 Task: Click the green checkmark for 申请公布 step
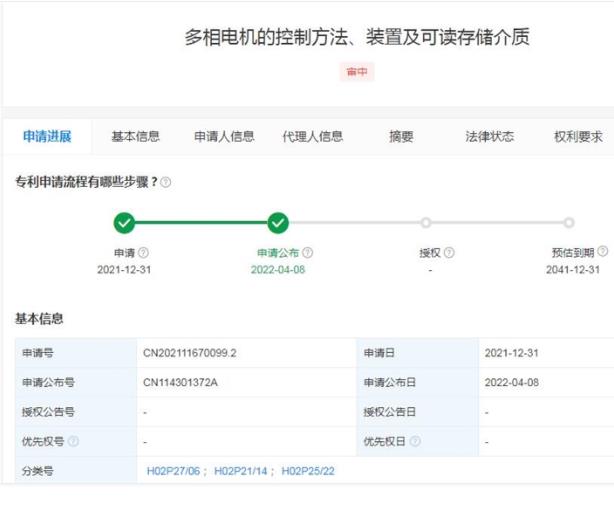[x=279, y=223]
